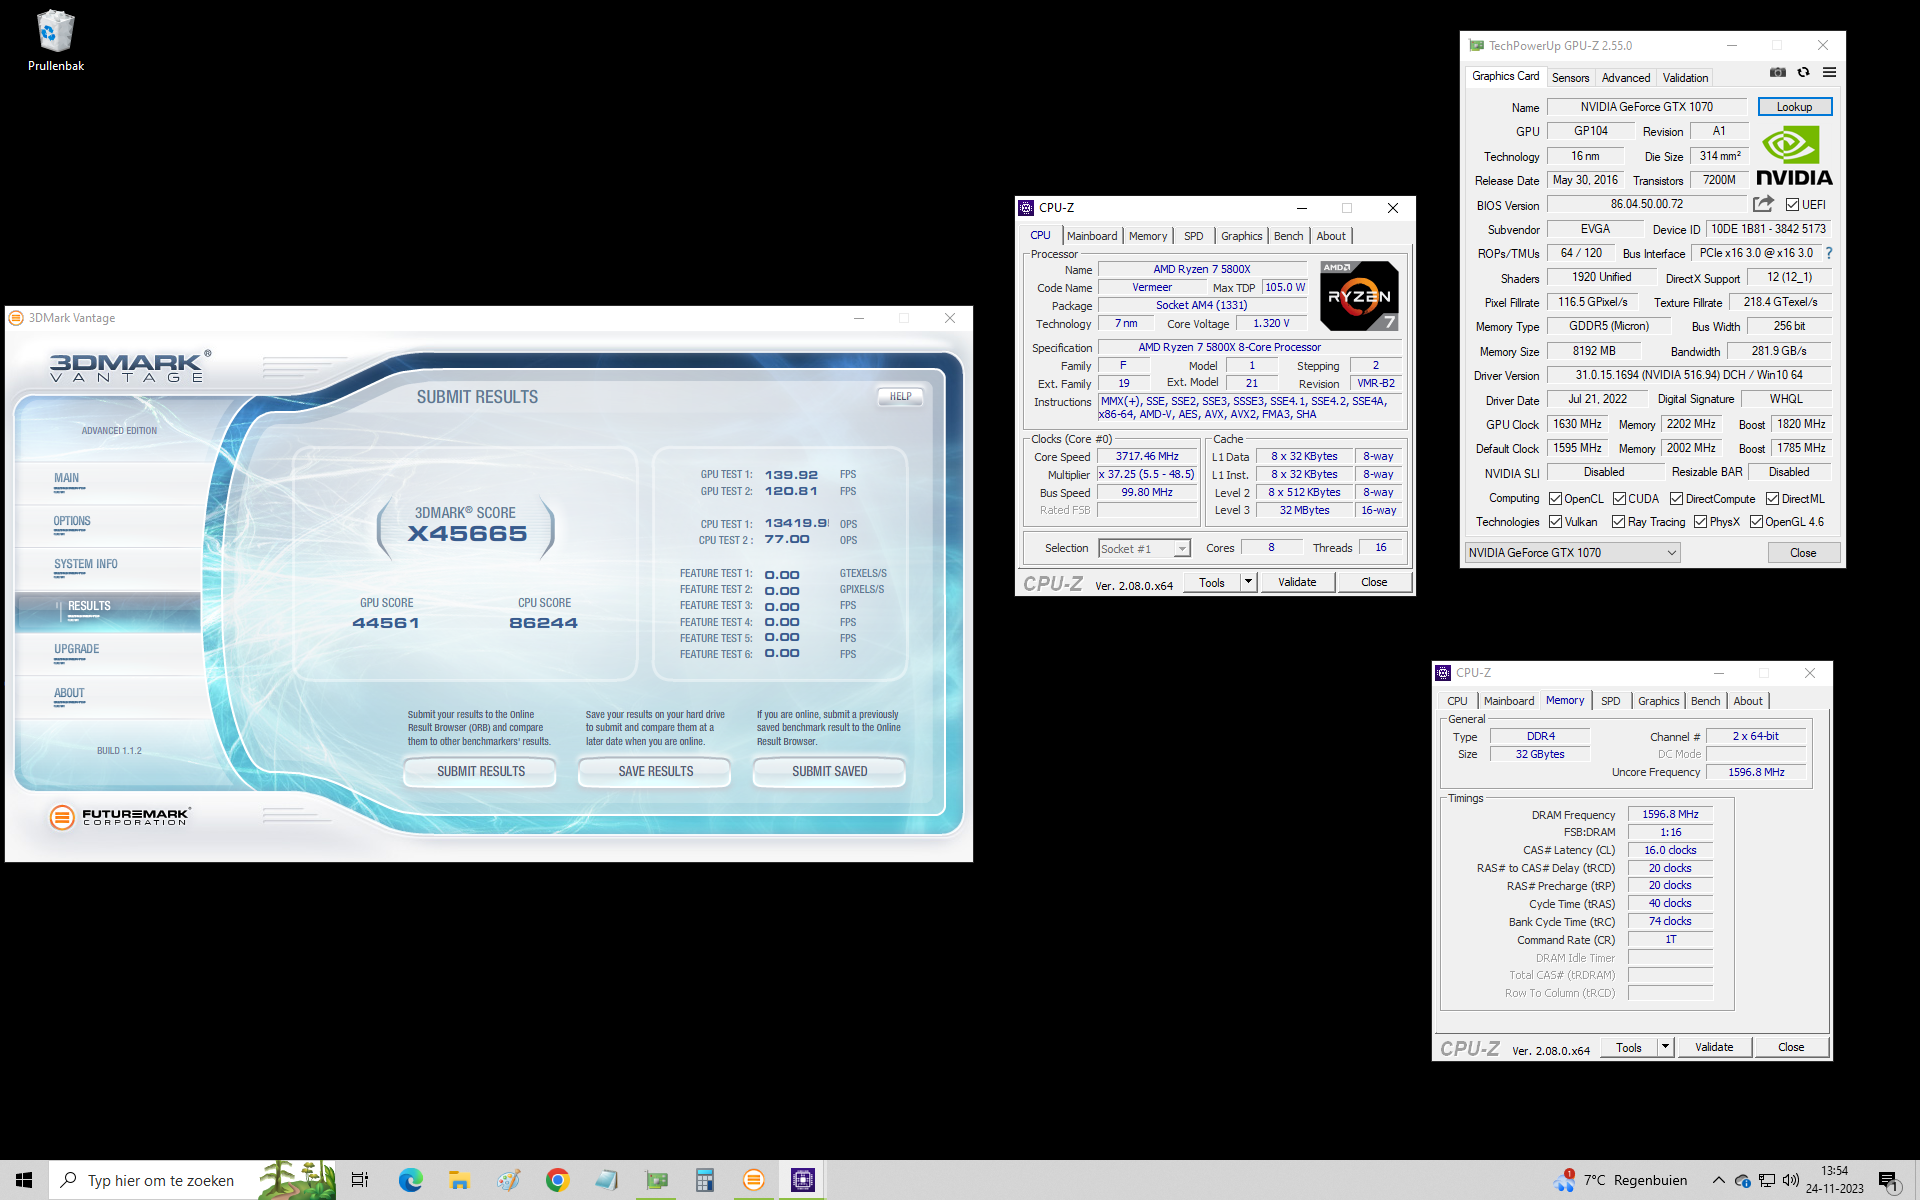Show hidden system tray icons

click(x=1718, y=1180)
